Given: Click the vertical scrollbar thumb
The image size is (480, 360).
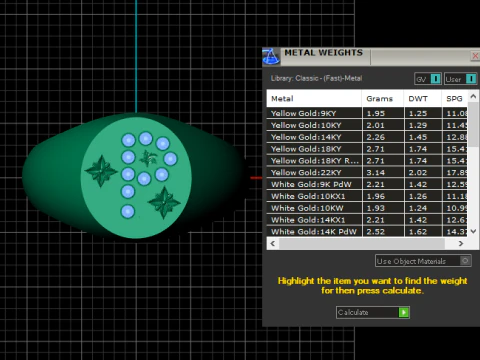Looking at the screenshot, I should tap(473, 124).
